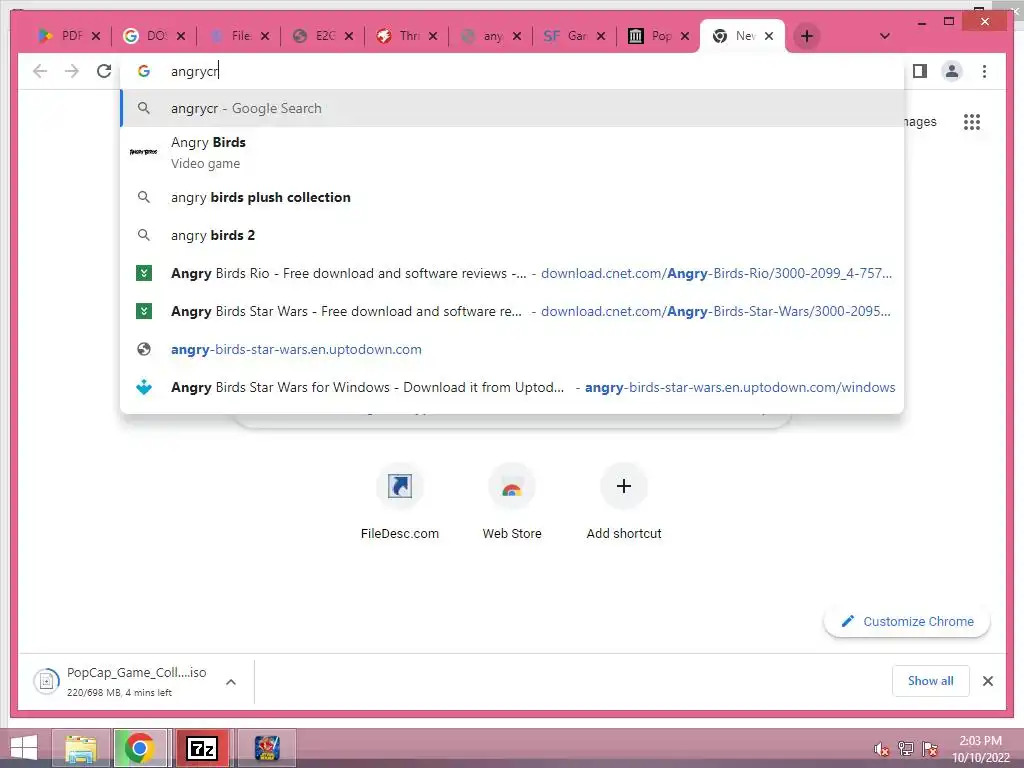Click the muted volume tray icon
The width and height of the screenshot is (1024, 768).
(882, 750)
